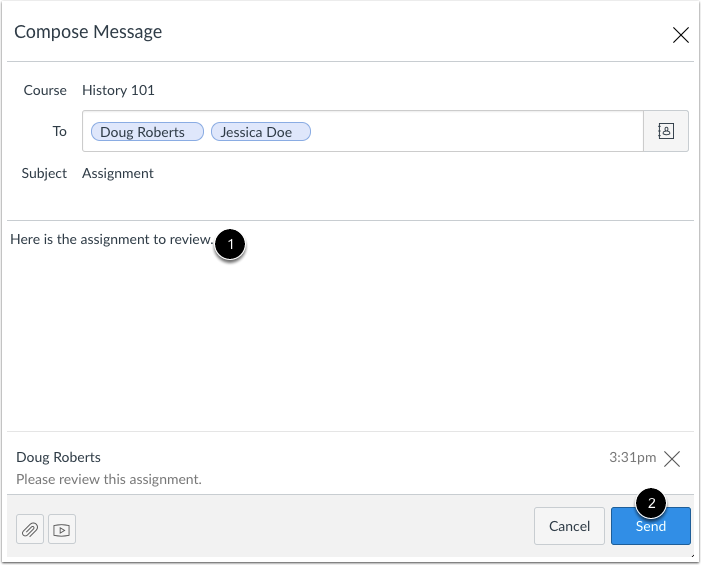Click in the message body text area

pyautogui.click(x=350, y=325)
